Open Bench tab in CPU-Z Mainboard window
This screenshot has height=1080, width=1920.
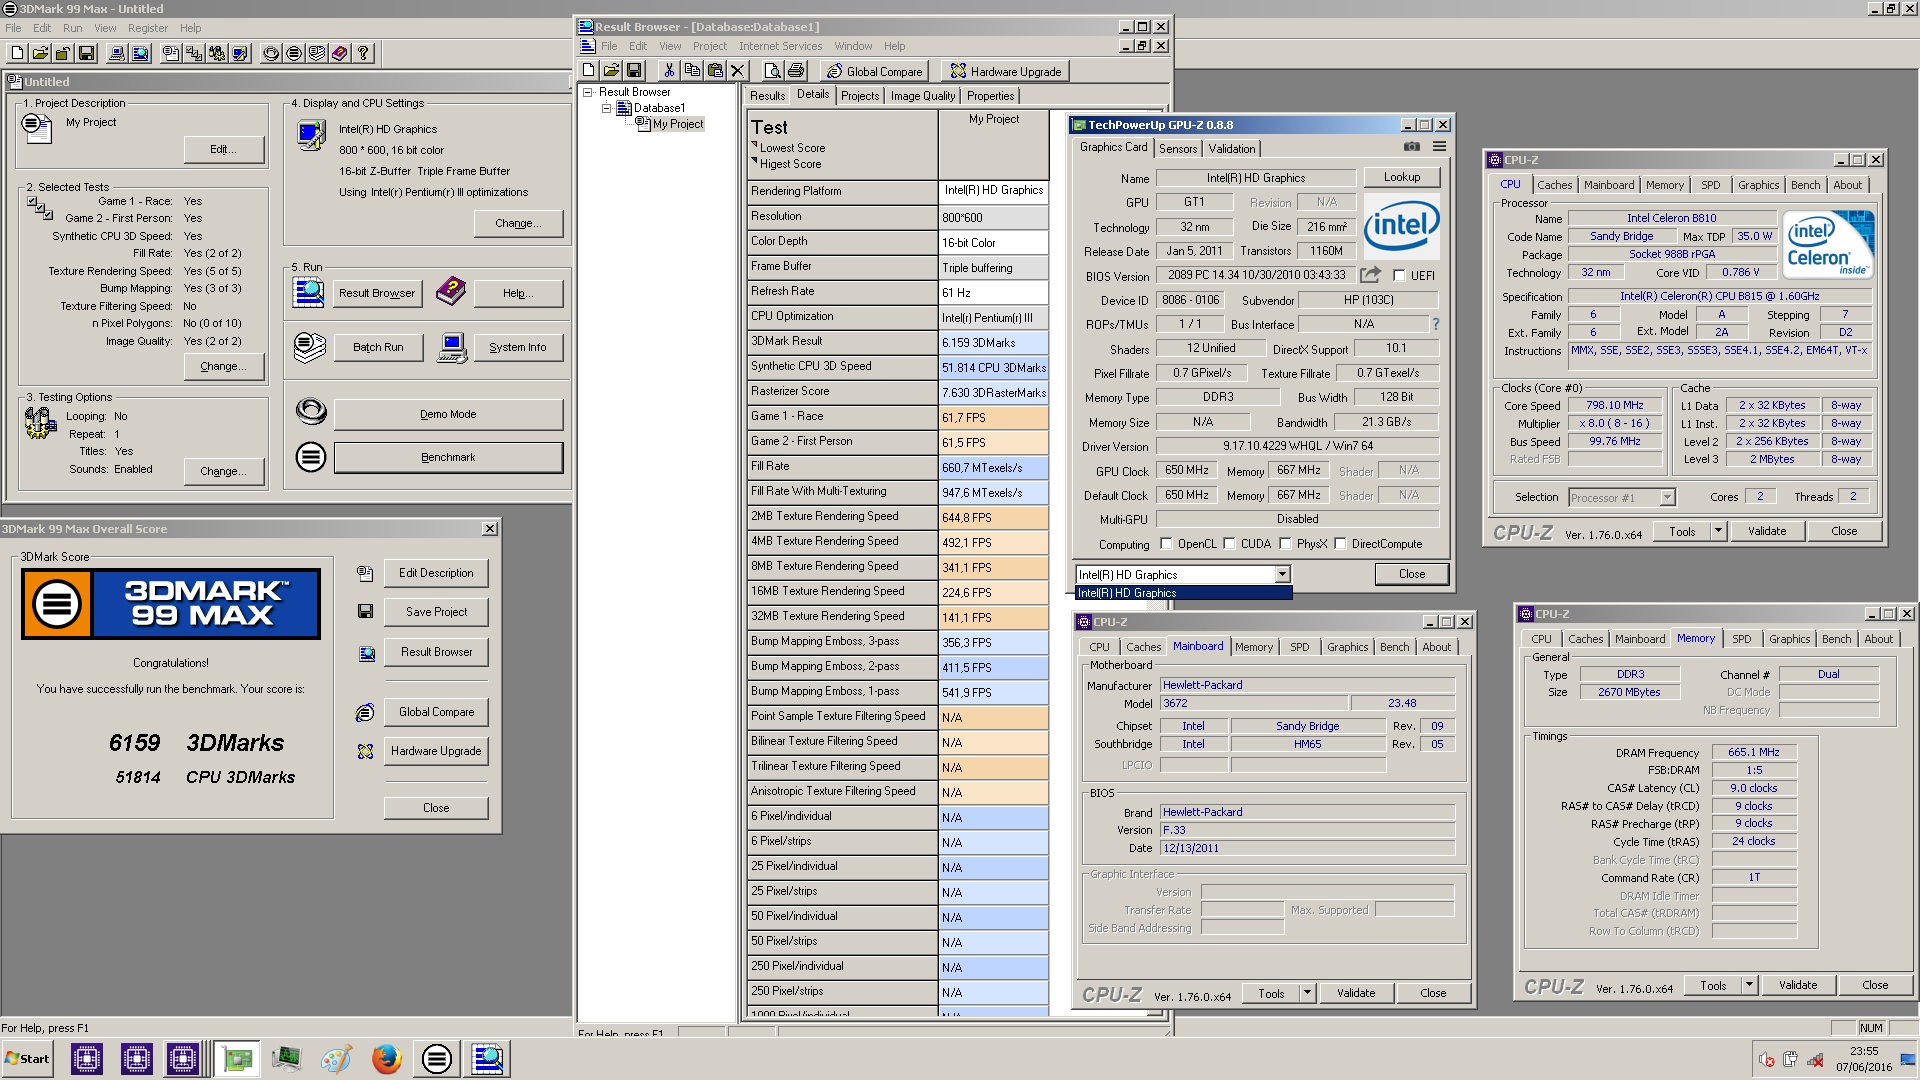click(1394, 647)
